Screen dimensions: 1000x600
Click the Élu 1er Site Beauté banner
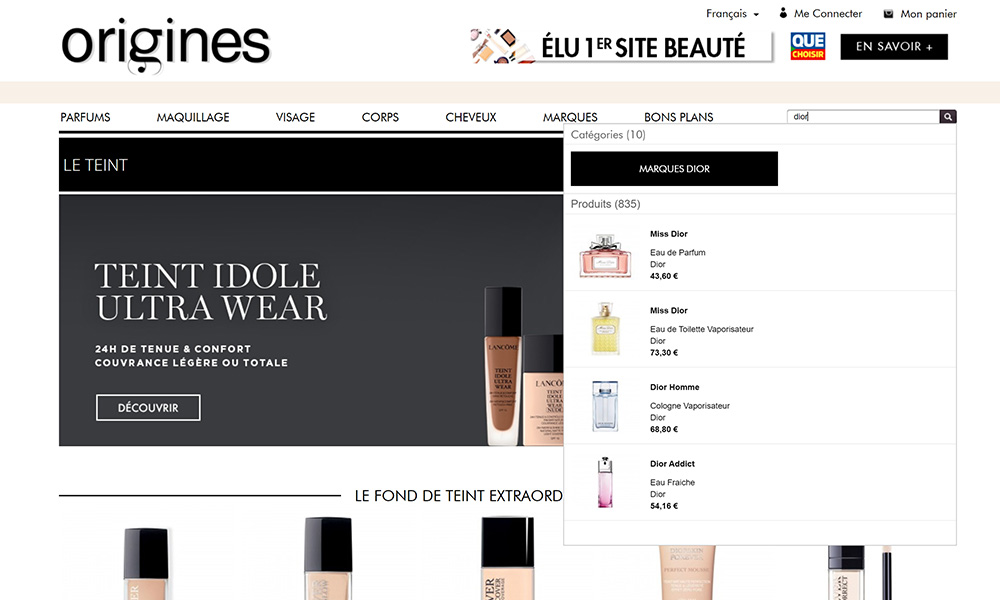pos(622,46)
